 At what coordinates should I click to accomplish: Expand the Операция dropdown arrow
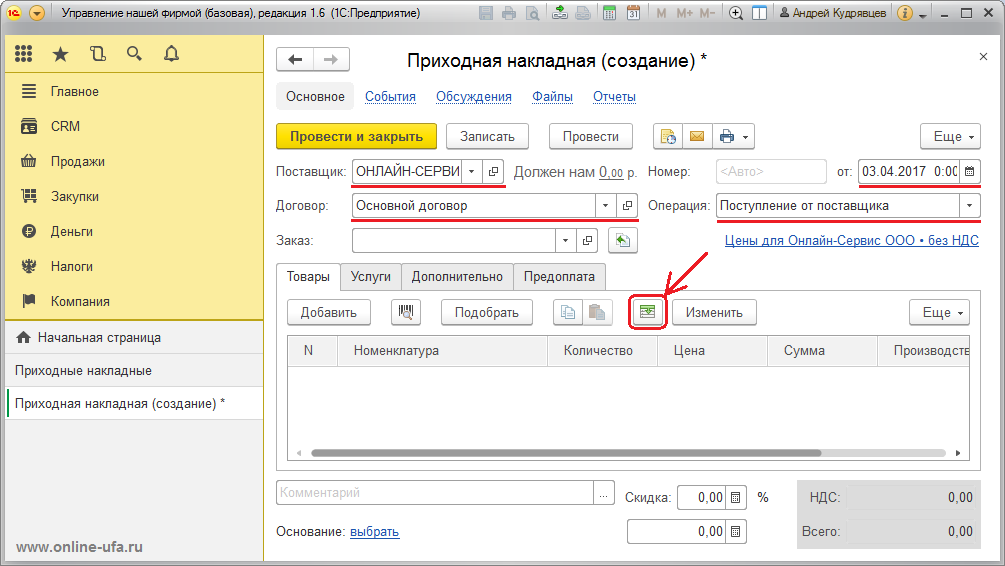(970, 206)
